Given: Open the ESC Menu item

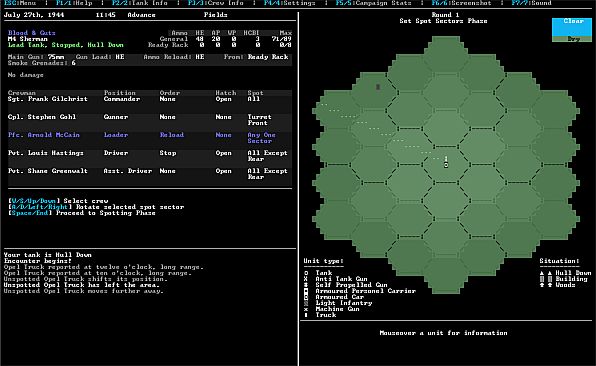Looking at the screenshot, I should coord(20,3).
